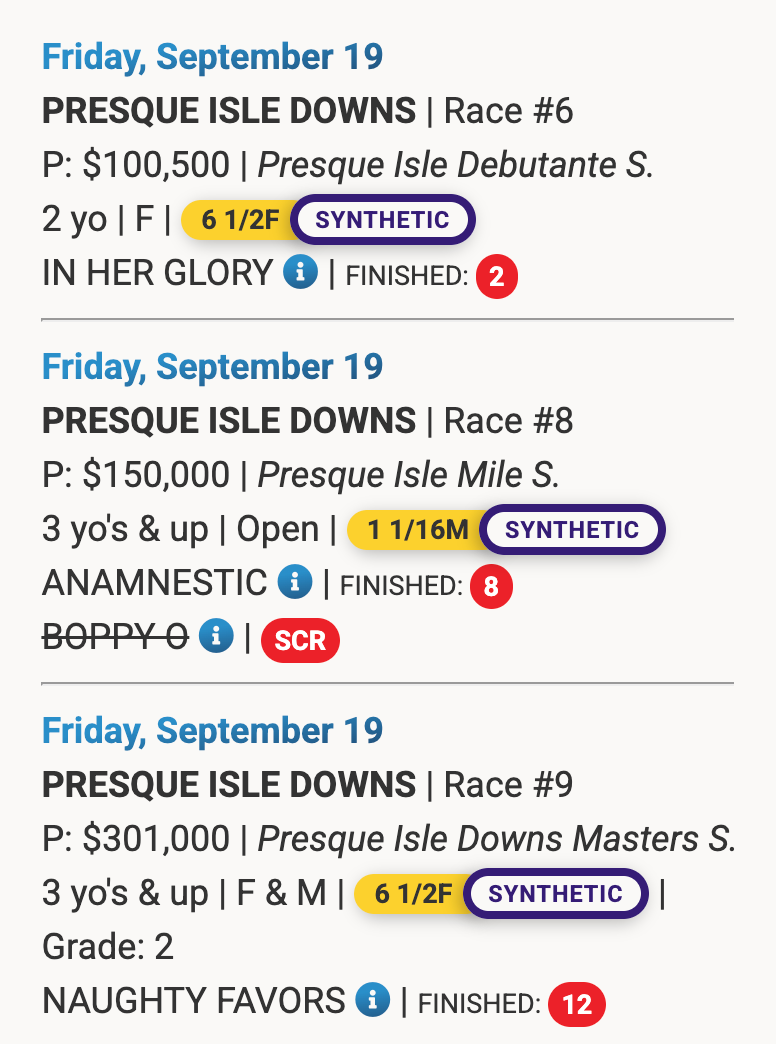
Task: Click Friday, September 19 date above Race #8
Action: pos(212,367)
